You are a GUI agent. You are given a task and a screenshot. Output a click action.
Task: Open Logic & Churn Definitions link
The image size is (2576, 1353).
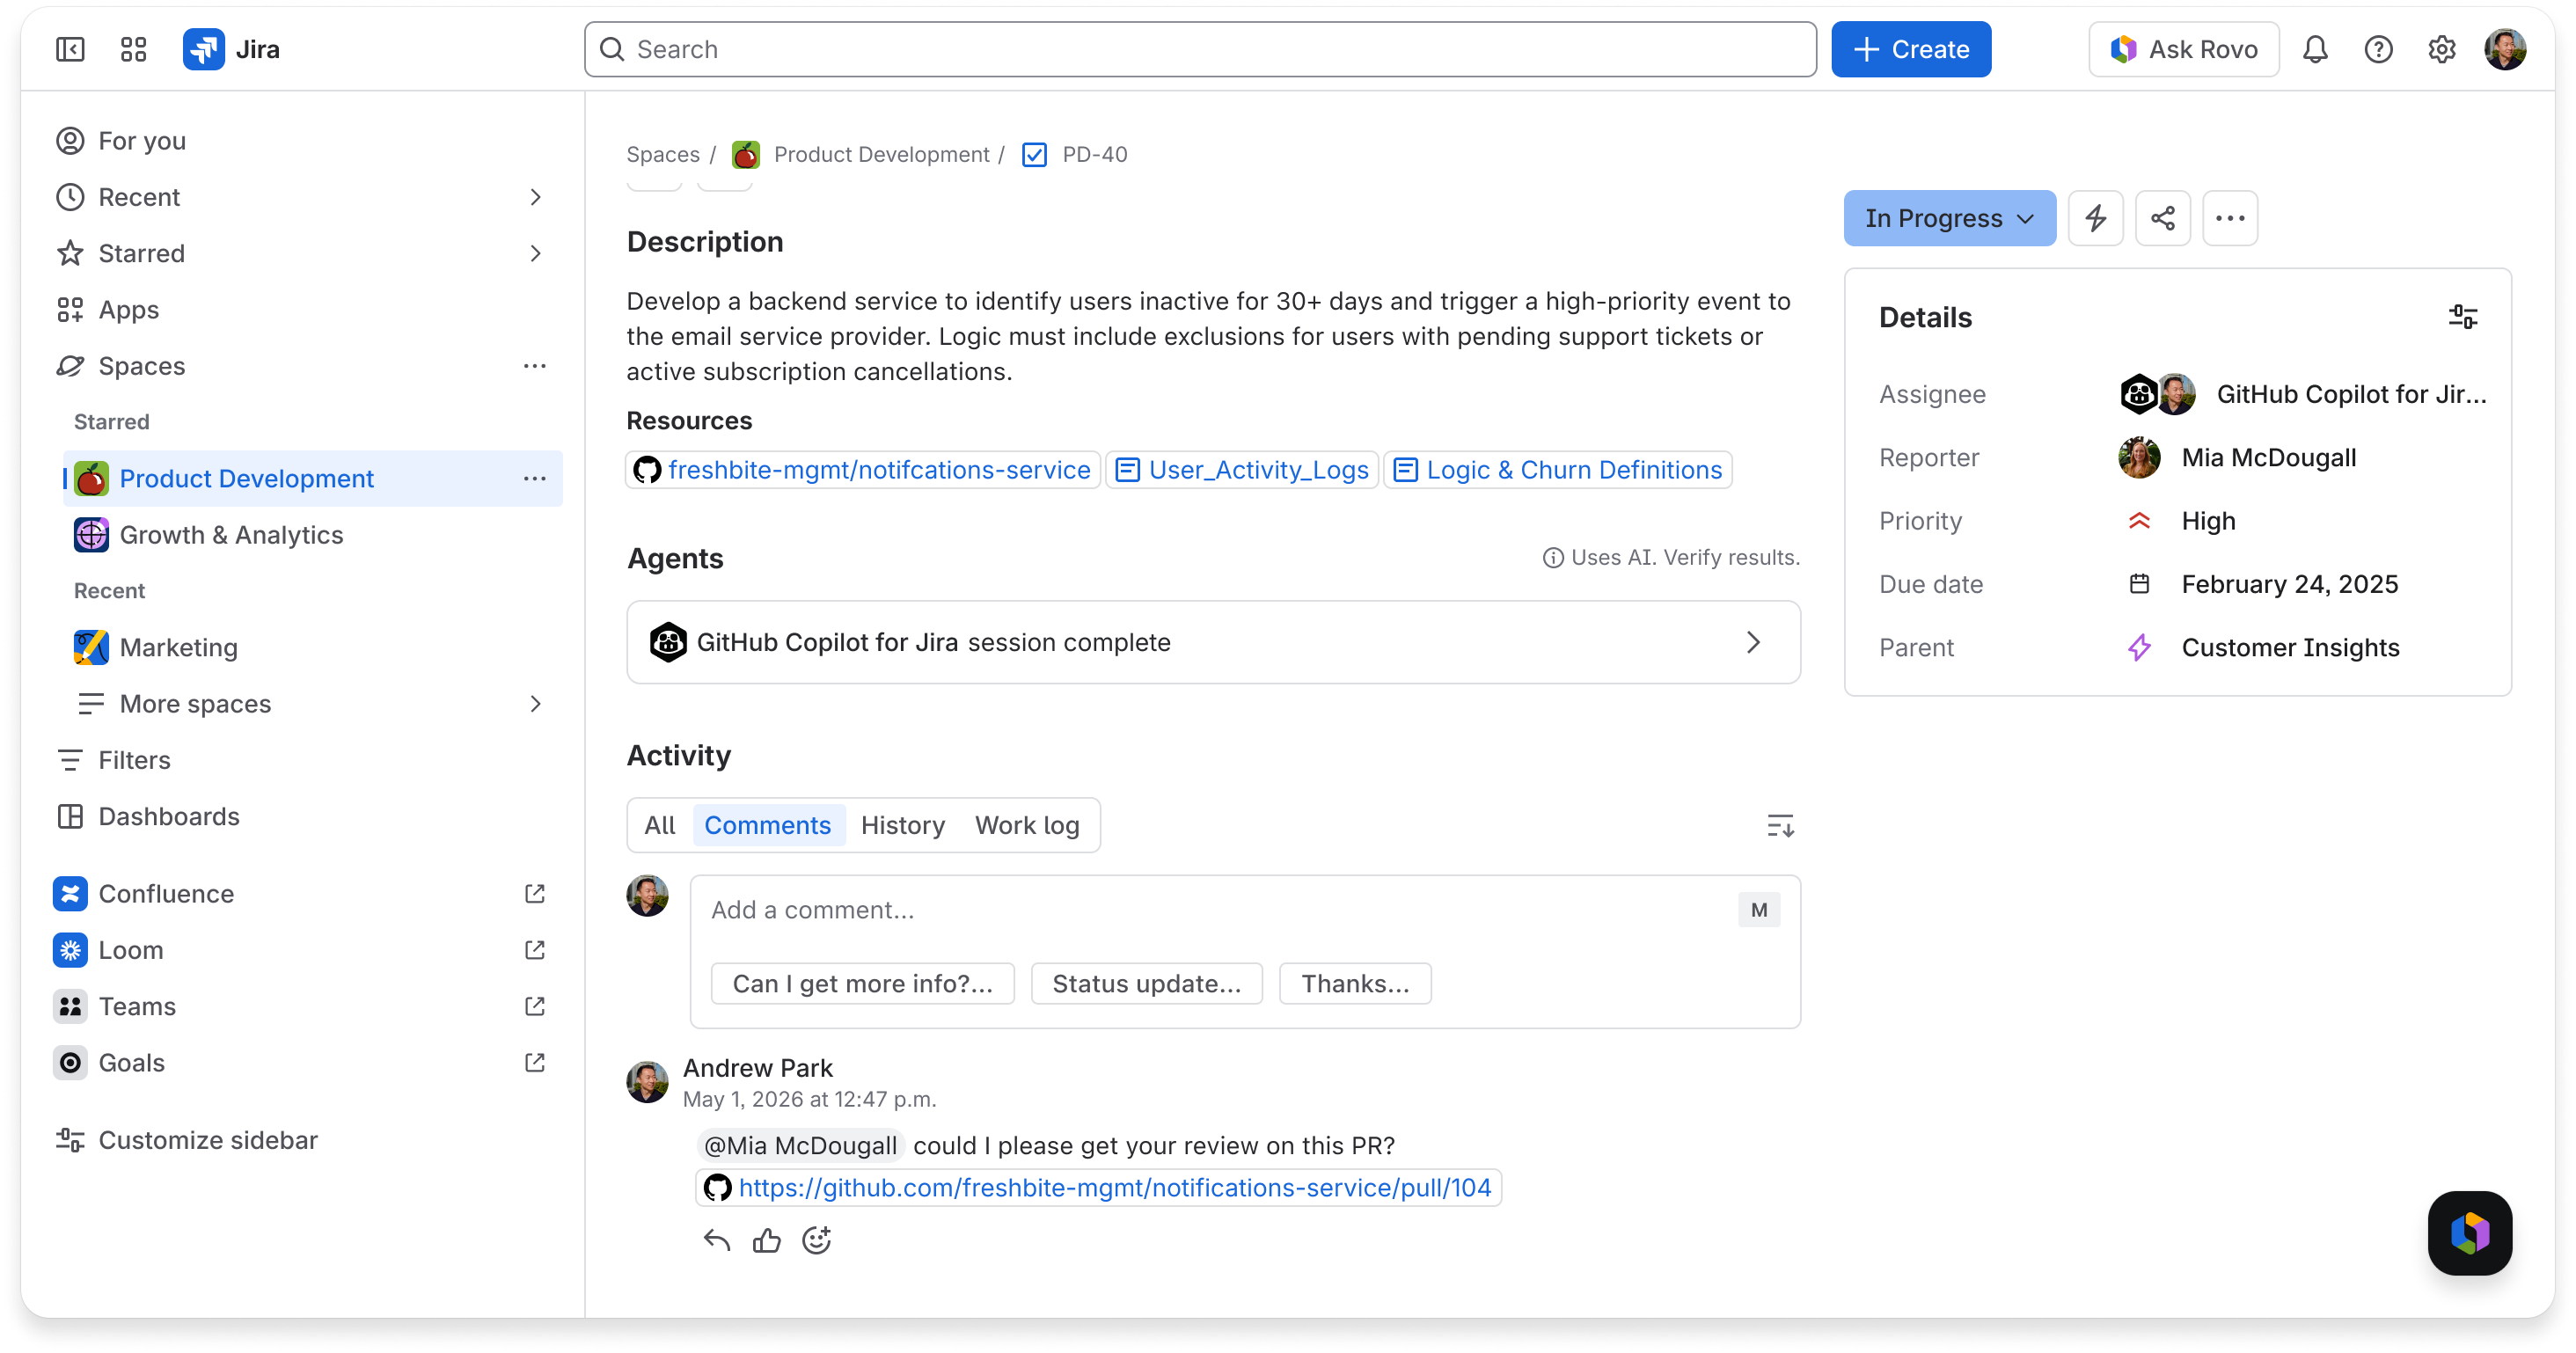click(1558, 470)
